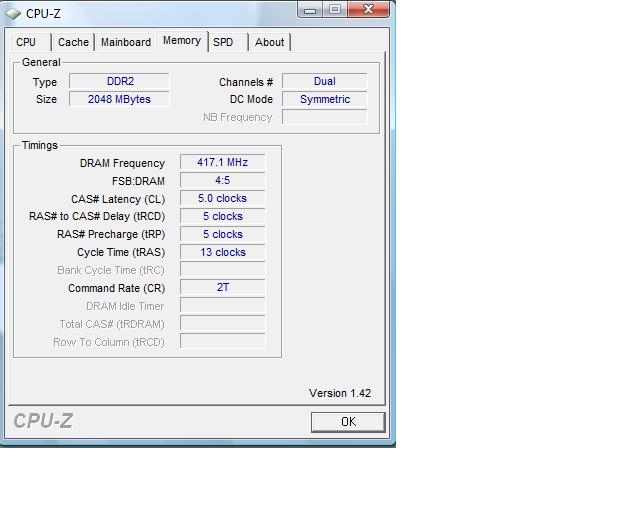The width and height of the screenshot is (640, 512).
Task: Click the CPU-Z icon in the title bar
Action: [13, 14]
